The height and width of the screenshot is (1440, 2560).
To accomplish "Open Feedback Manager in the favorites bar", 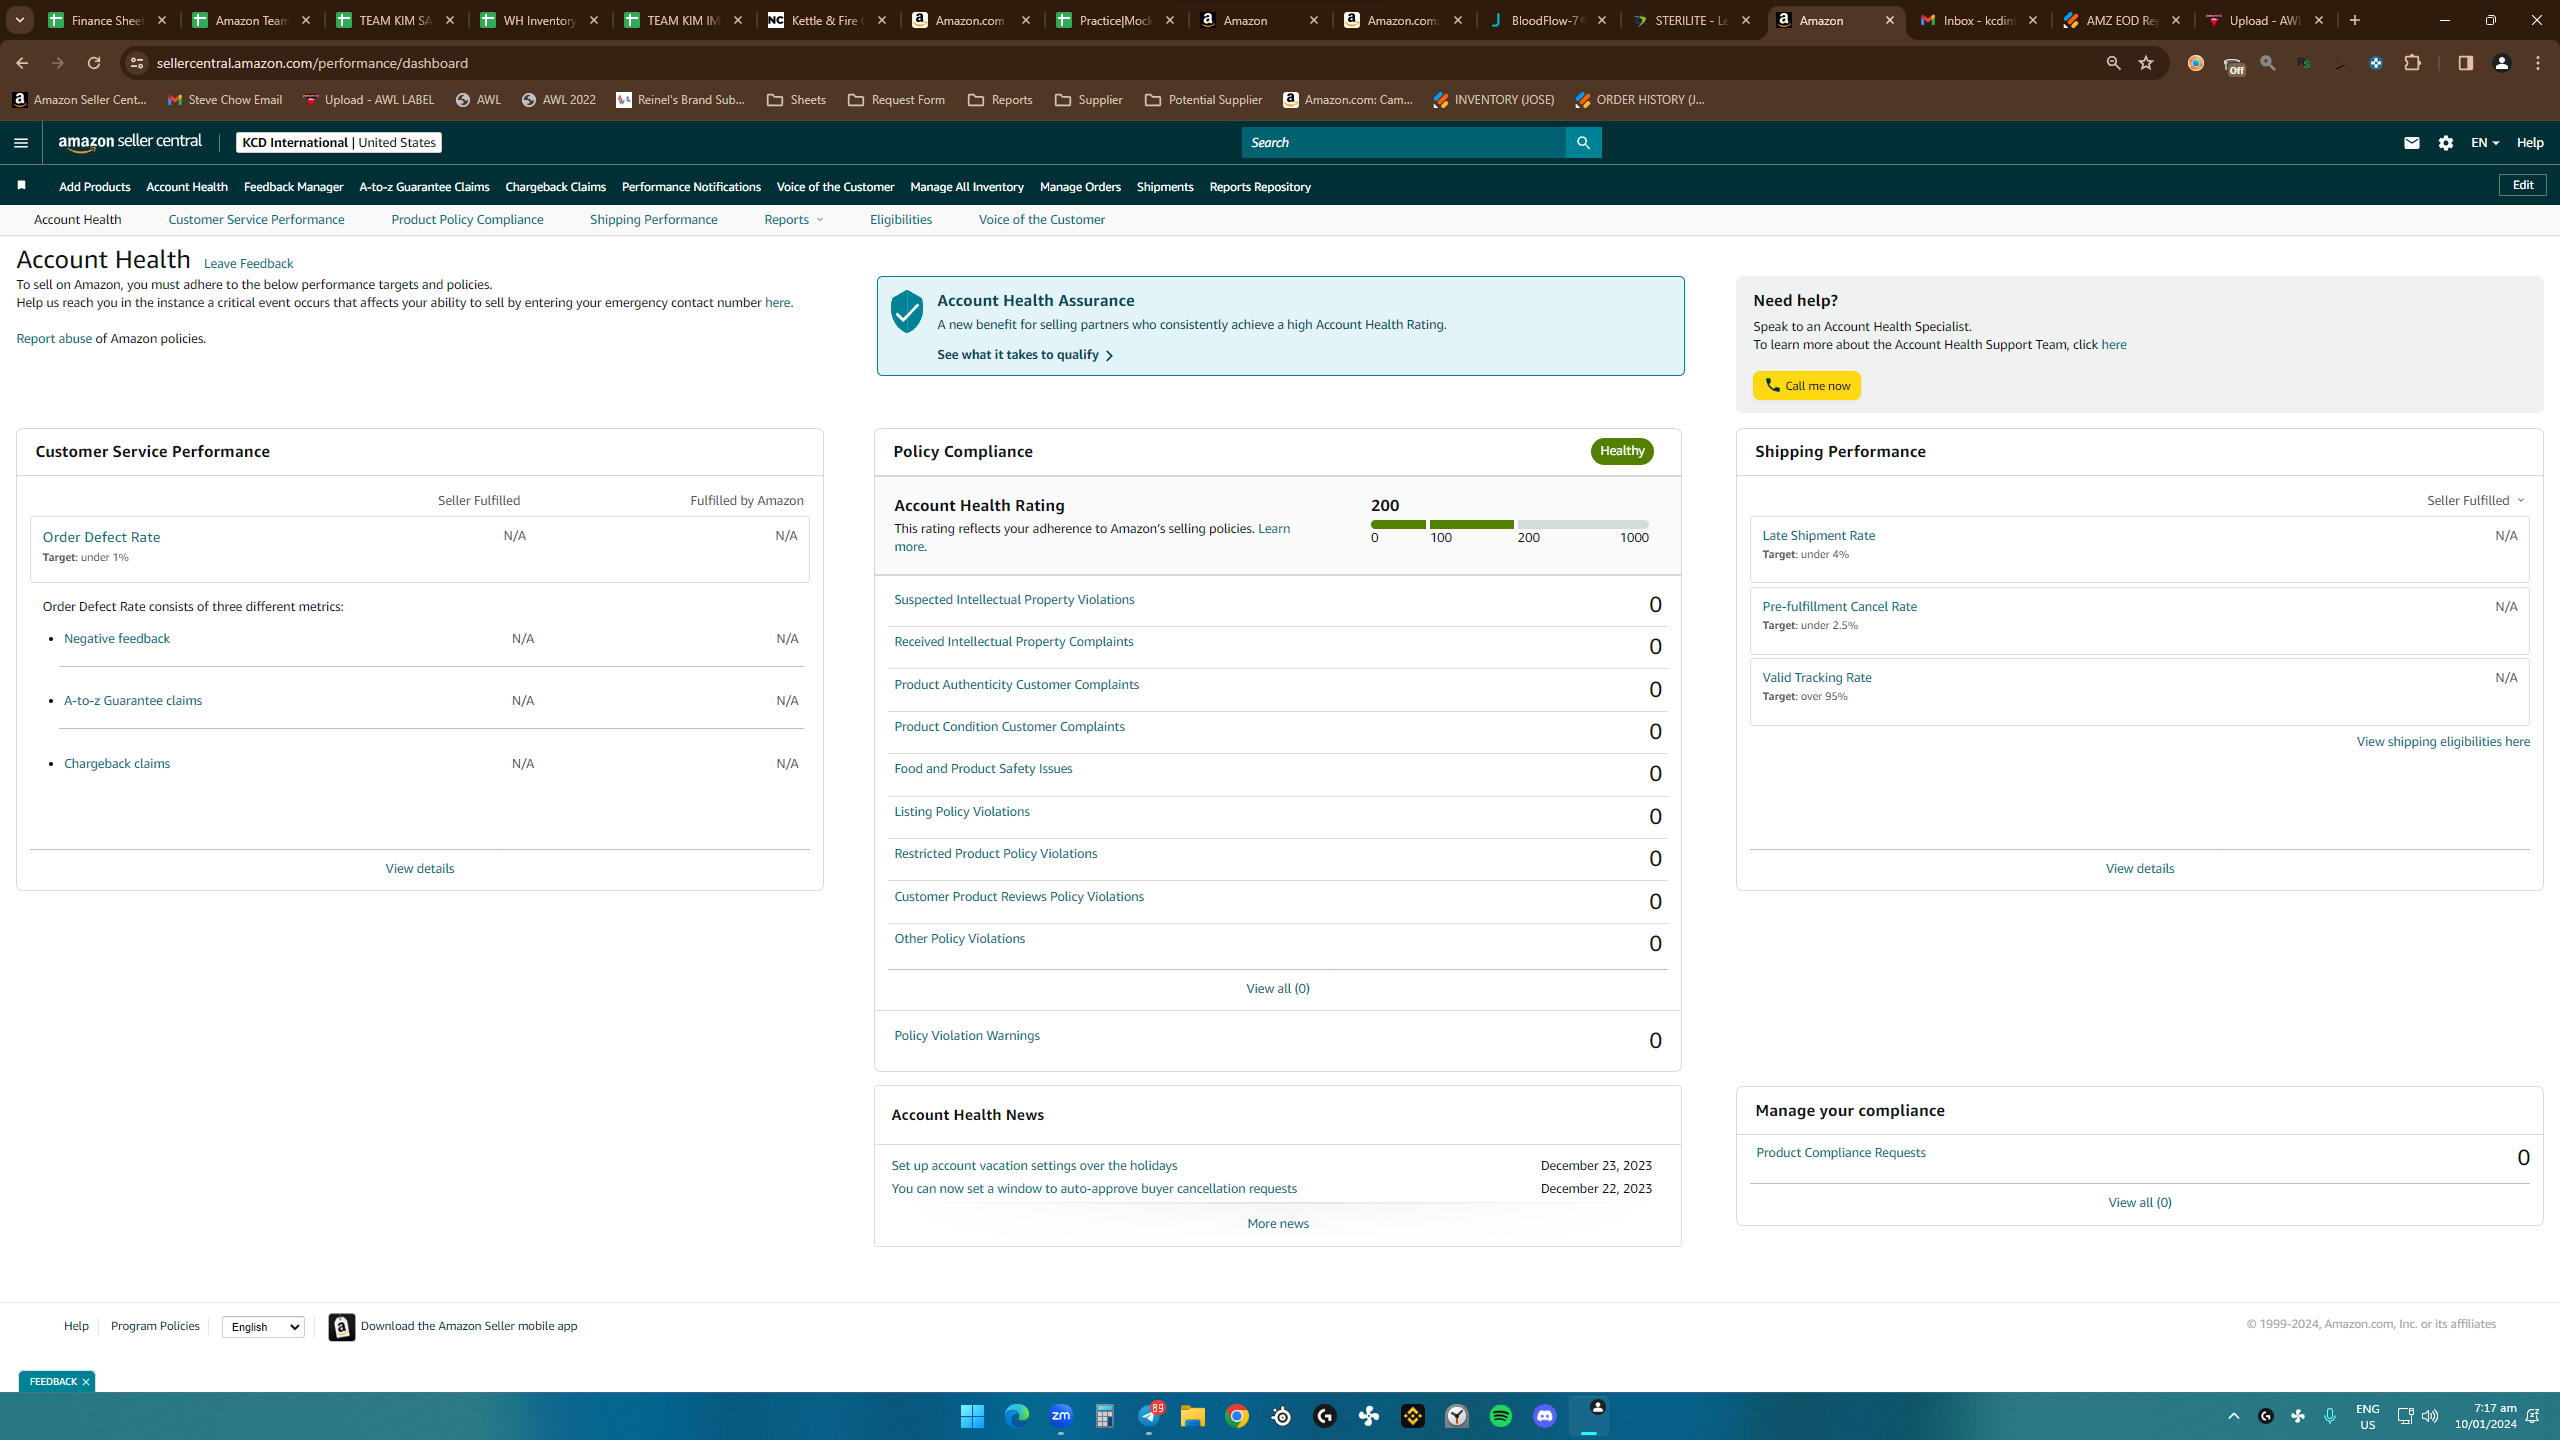I will pyautogui.click(x=293, y=187).
